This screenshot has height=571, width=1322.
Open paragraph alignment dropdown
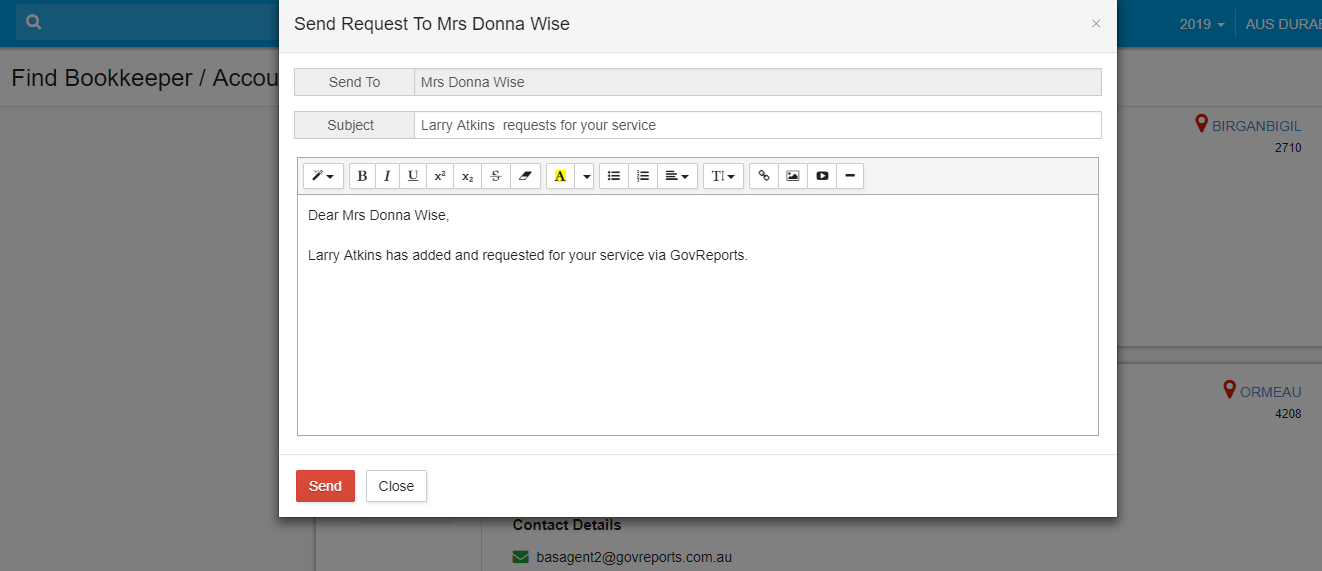tap(677, 176)
